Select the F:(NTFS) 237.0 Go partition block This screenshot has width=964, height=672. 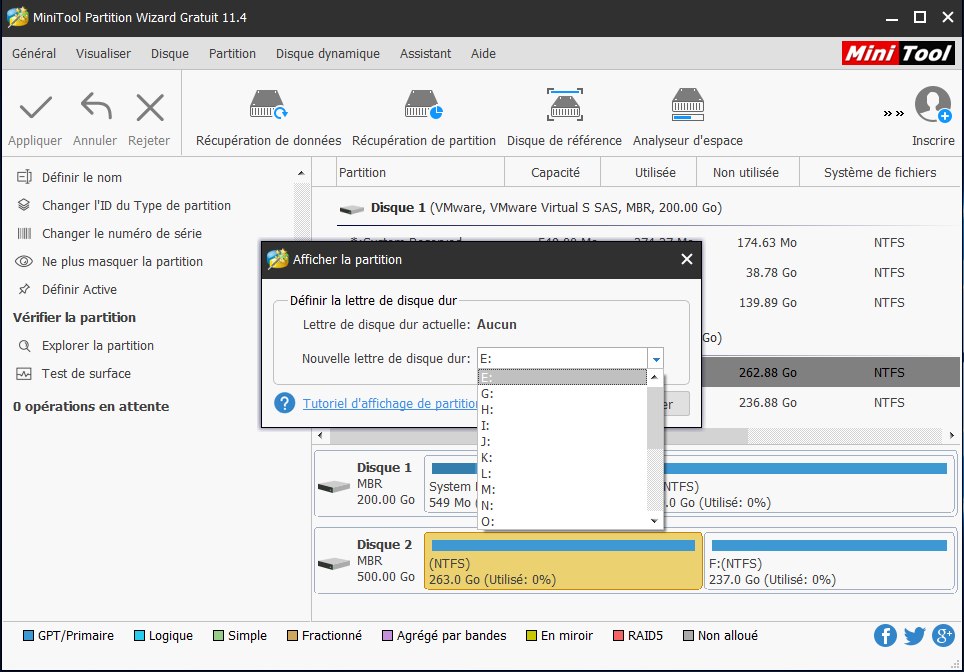coord(829,561)
